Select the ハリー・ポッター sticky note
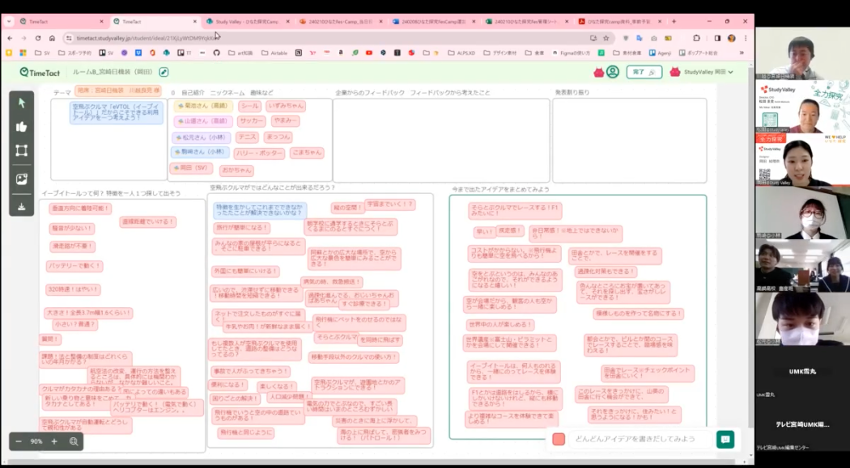This screenshot has height=468, width=850. click(x=260, y=153)
